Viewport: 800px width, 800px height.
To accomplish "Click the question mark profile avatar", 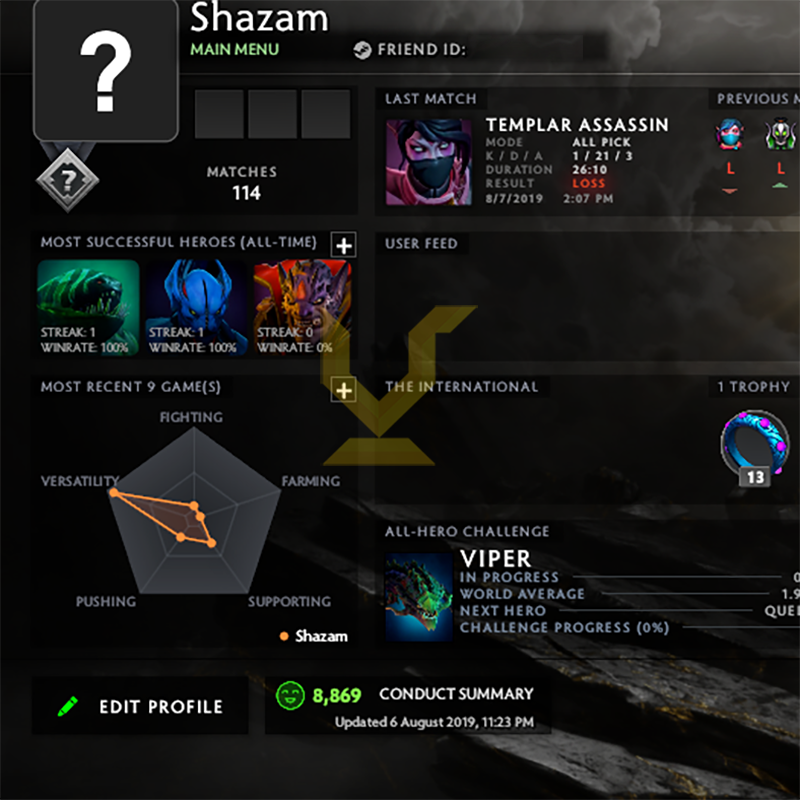I will [x=106, y=69].
